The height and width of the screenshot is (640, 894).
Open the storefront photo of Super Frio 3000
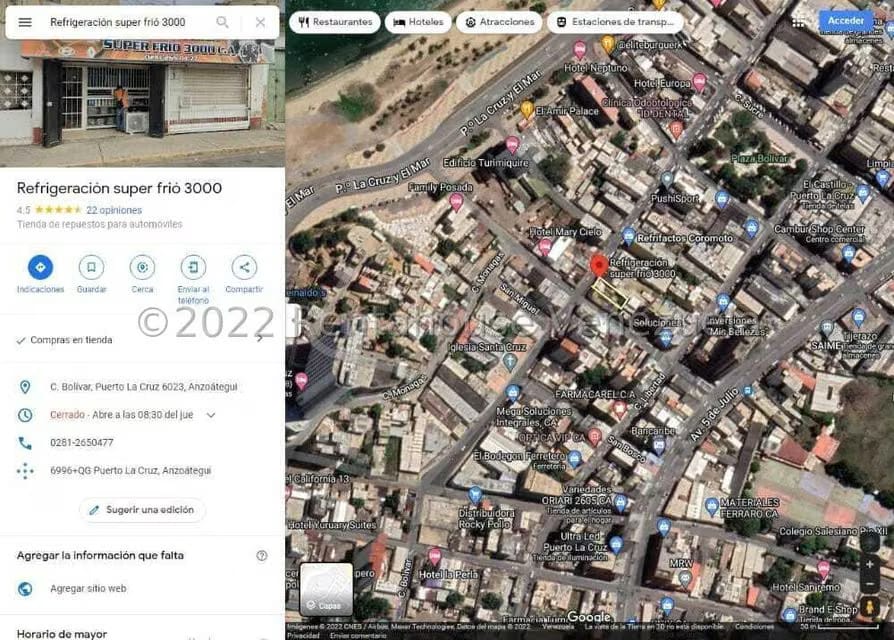click(x=143, y=103)
